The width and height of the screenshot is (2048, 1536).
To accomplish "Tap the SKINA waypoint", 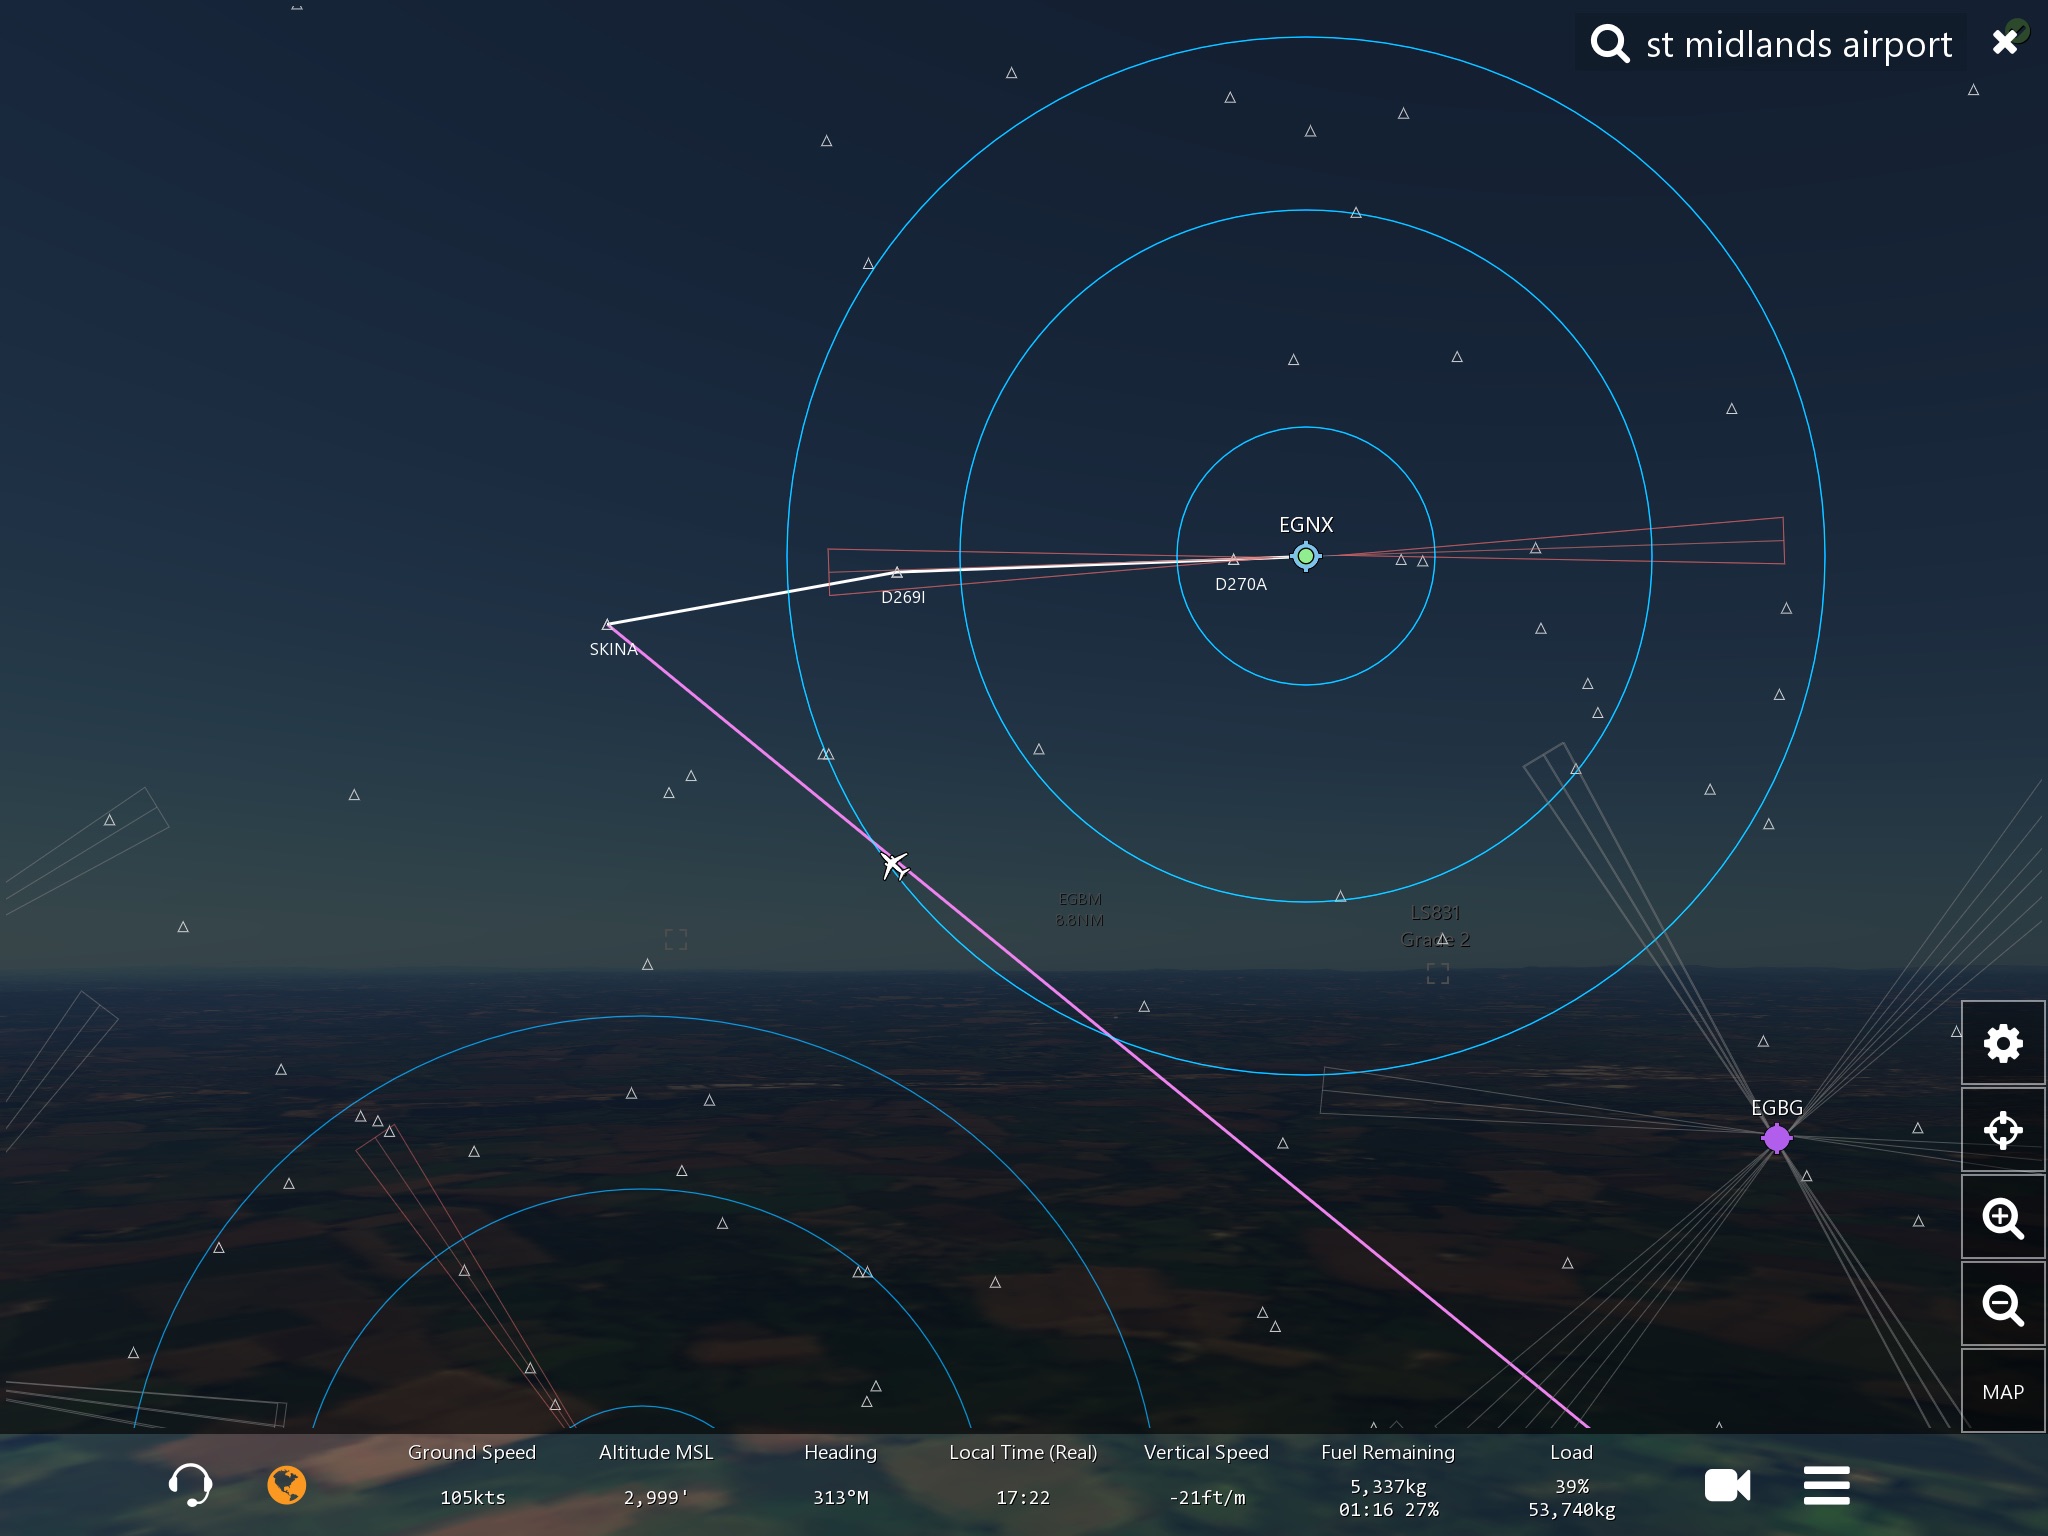I will (607, 626).
